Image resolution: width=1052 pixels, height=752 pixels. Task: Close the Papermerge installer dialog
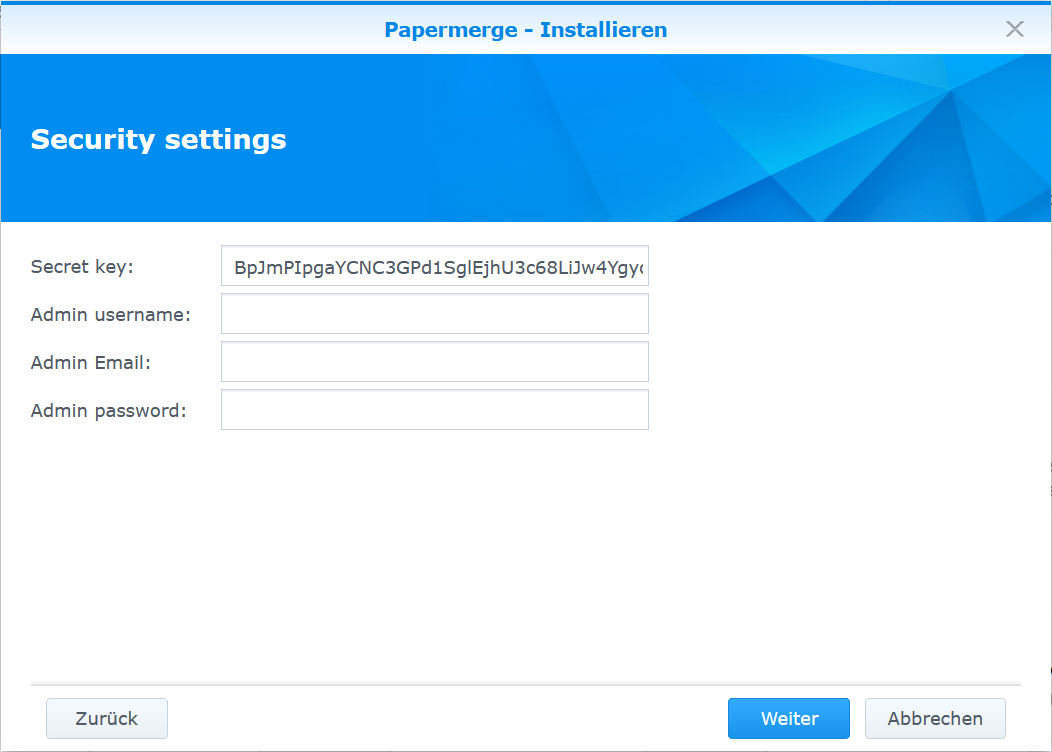1014,29
